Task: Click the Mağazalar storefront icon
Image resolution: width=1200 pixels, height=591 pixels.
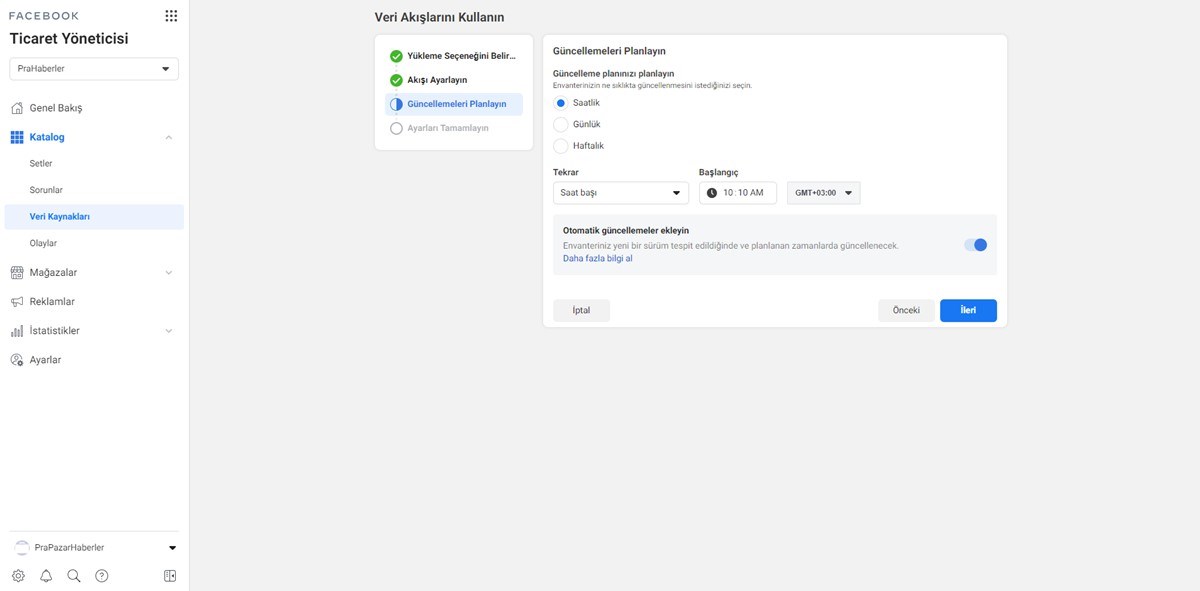Action: pos(17,272)
